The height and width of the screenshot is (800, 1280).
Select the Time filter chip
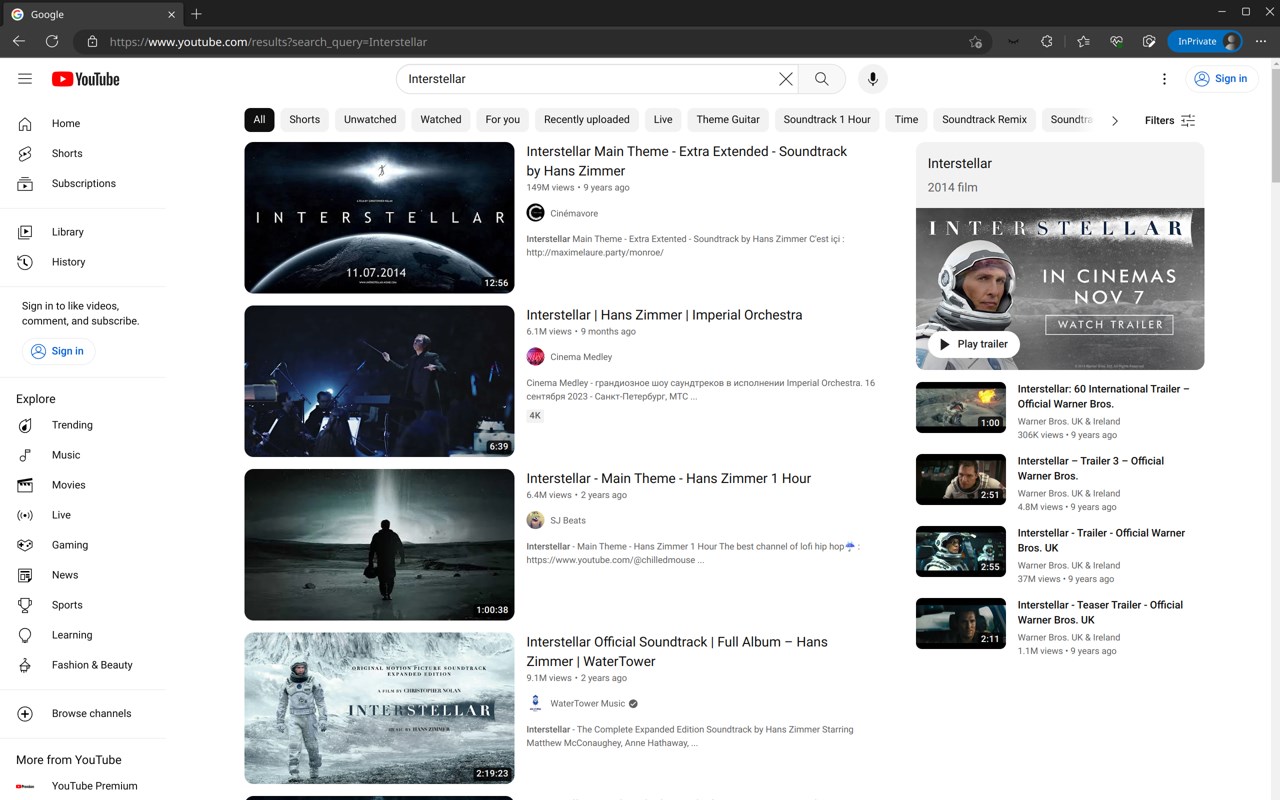[x=907, y=120]
